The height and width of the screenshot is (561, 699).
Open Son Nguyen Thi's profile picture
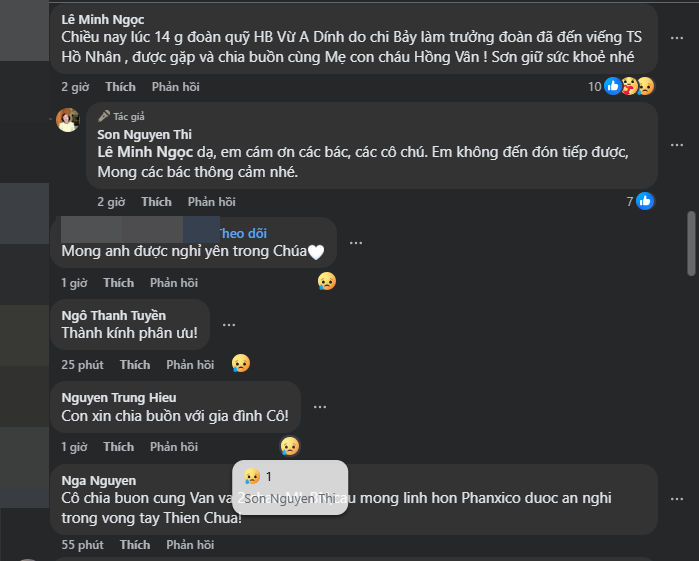click(68, 120)
